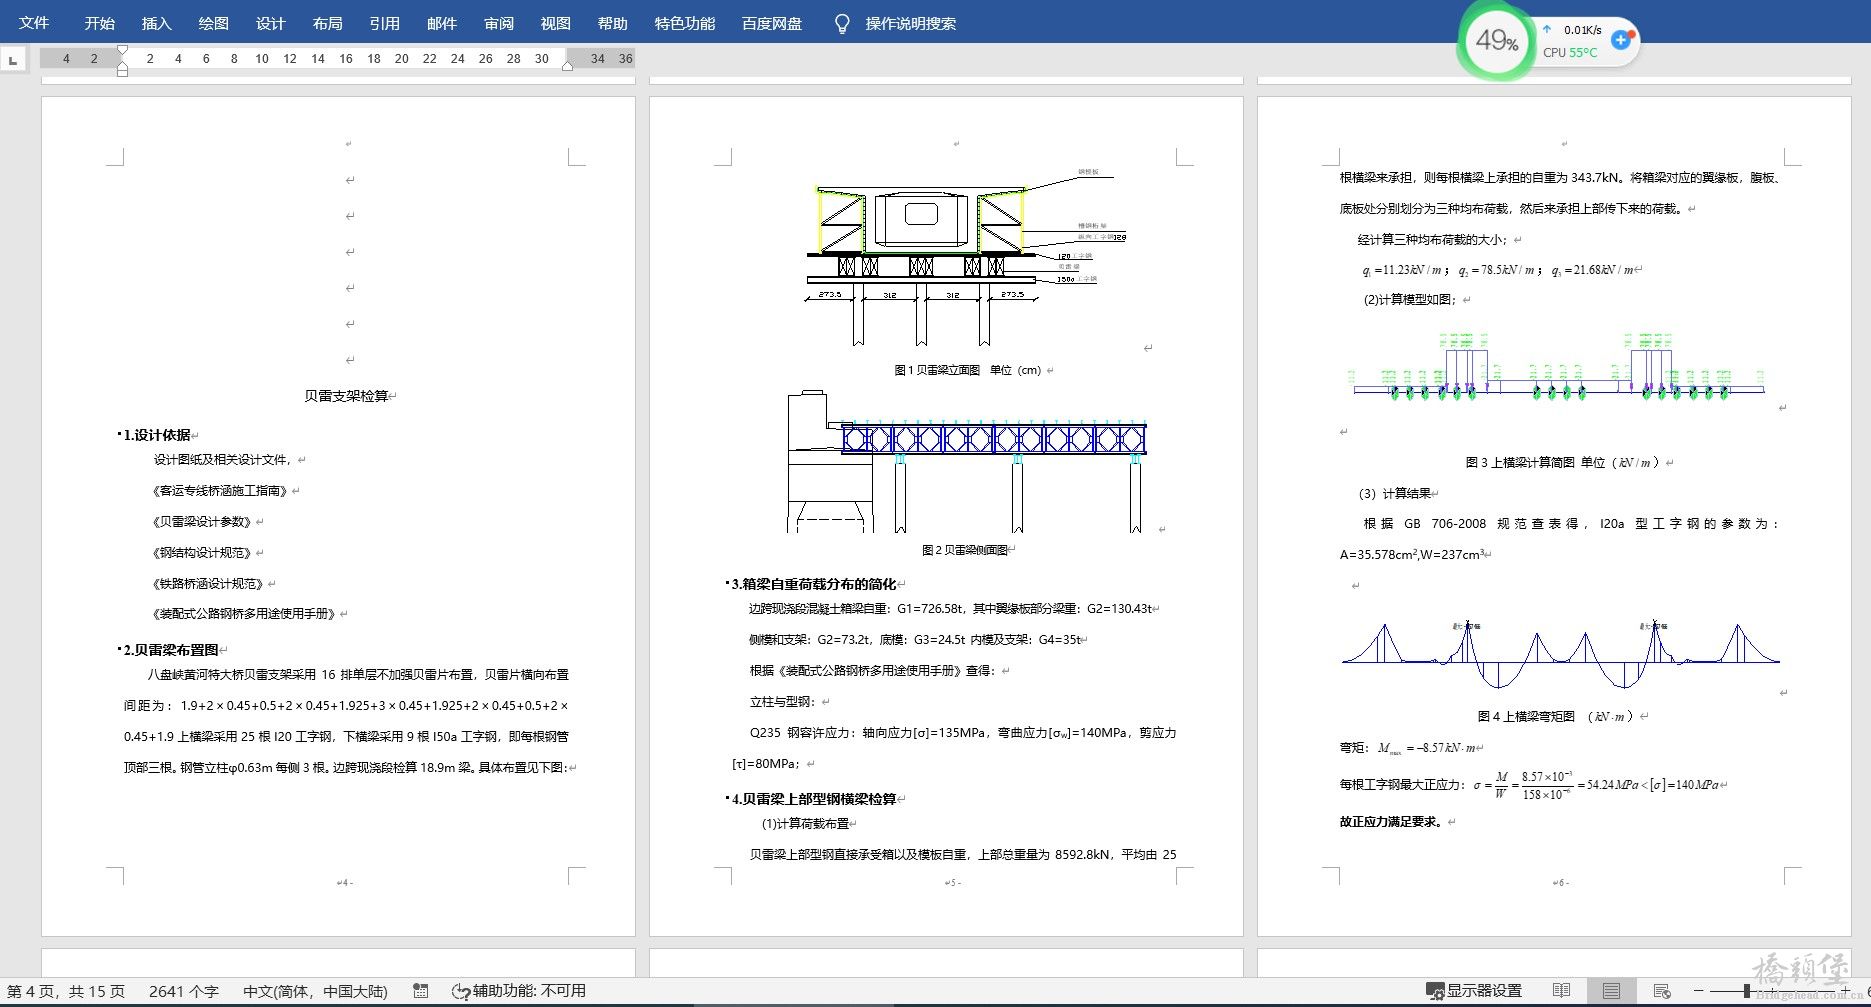Click the line 《客运专线桥涵施工指南》

click(221, 491)
